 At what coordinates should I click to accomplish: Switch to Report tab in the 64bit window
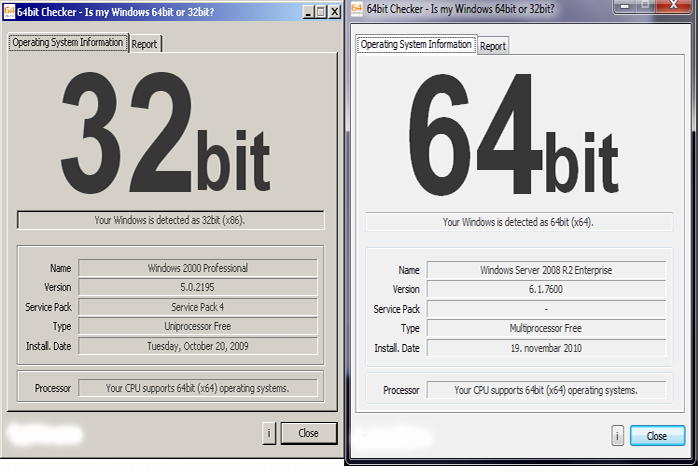pos(493,46)
